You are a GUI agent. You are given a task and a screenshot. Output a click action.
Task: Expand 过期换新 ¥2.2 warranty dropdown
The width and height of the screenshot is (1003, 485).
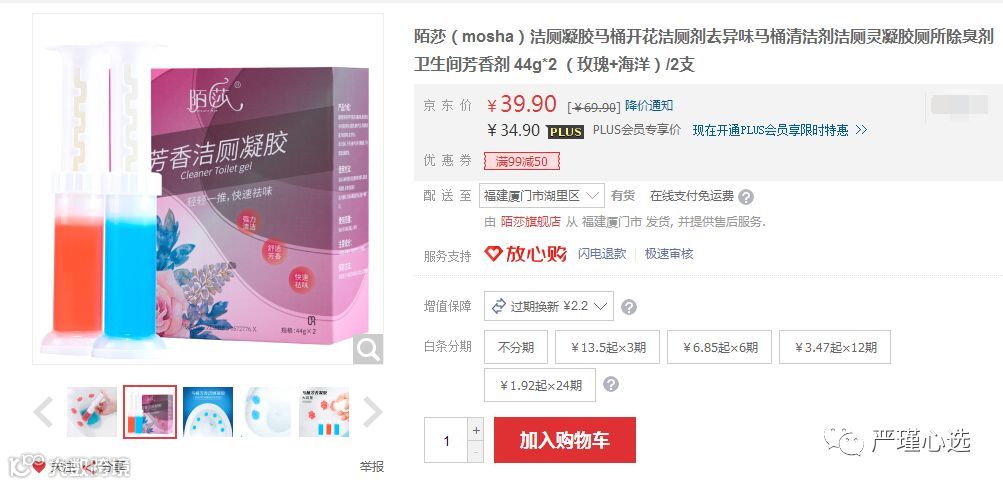pyautogui.click(x=548, y=306)
